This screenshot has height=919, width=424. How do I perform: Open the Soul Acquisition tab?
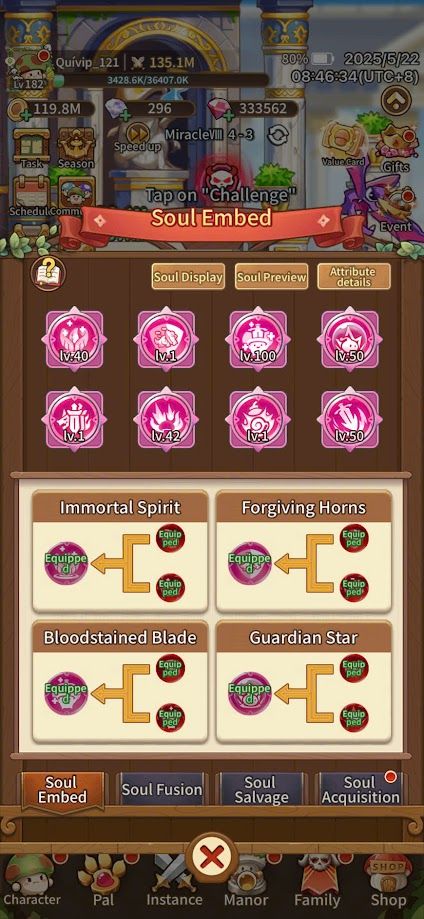(359, 789)
